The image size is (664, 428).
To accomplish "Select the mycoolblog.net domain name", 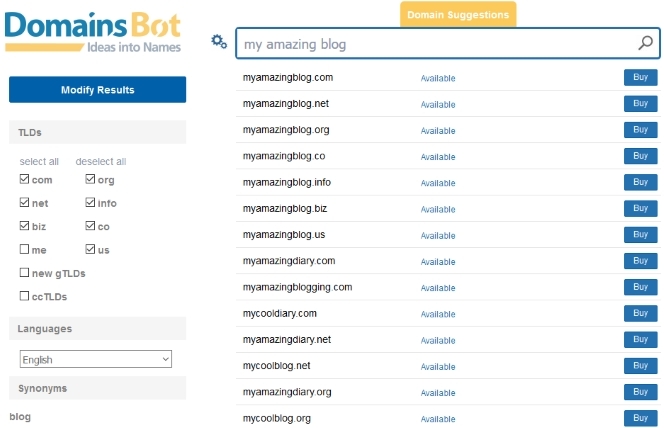I will tap(276, 367).
